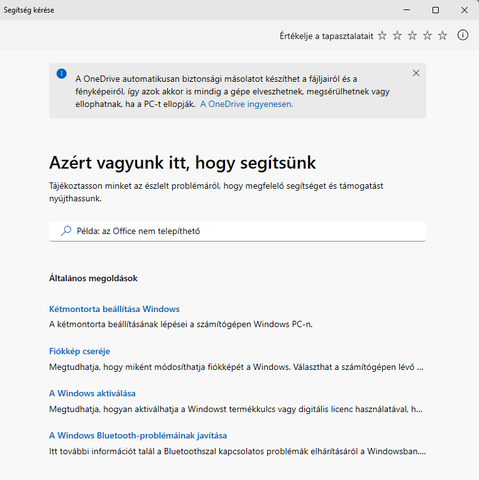This screenshot has height=480, width=479.
Task: Maximize the Segítség kérése window
Action: 435,10
